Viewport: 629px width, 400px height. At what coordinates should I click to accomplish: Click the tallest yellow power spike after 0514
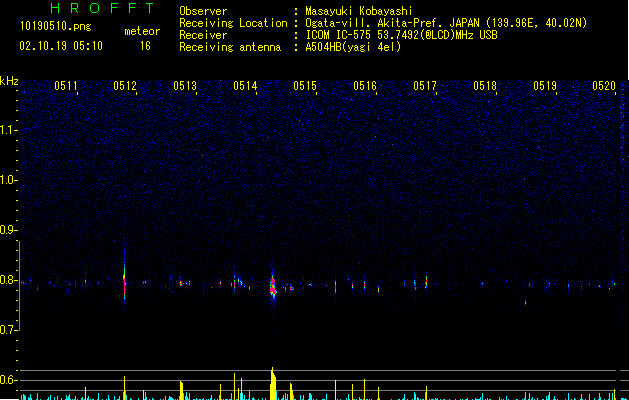coord(273,383)
